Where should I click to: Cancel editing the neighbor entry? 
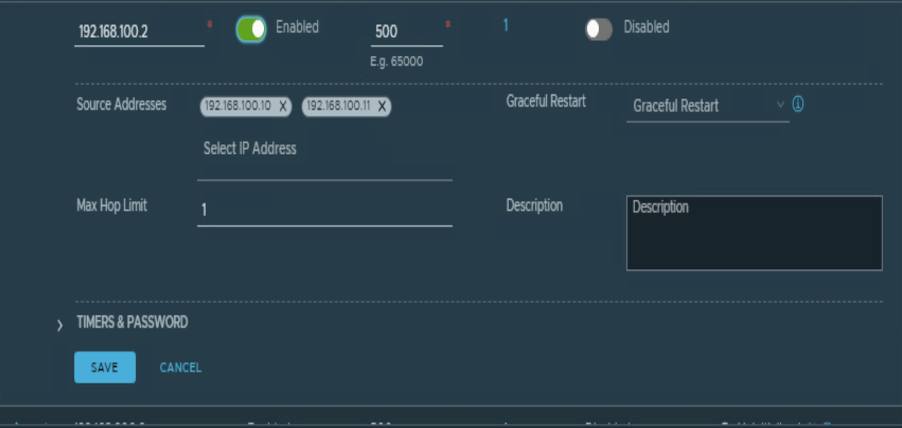pos(180,368)
